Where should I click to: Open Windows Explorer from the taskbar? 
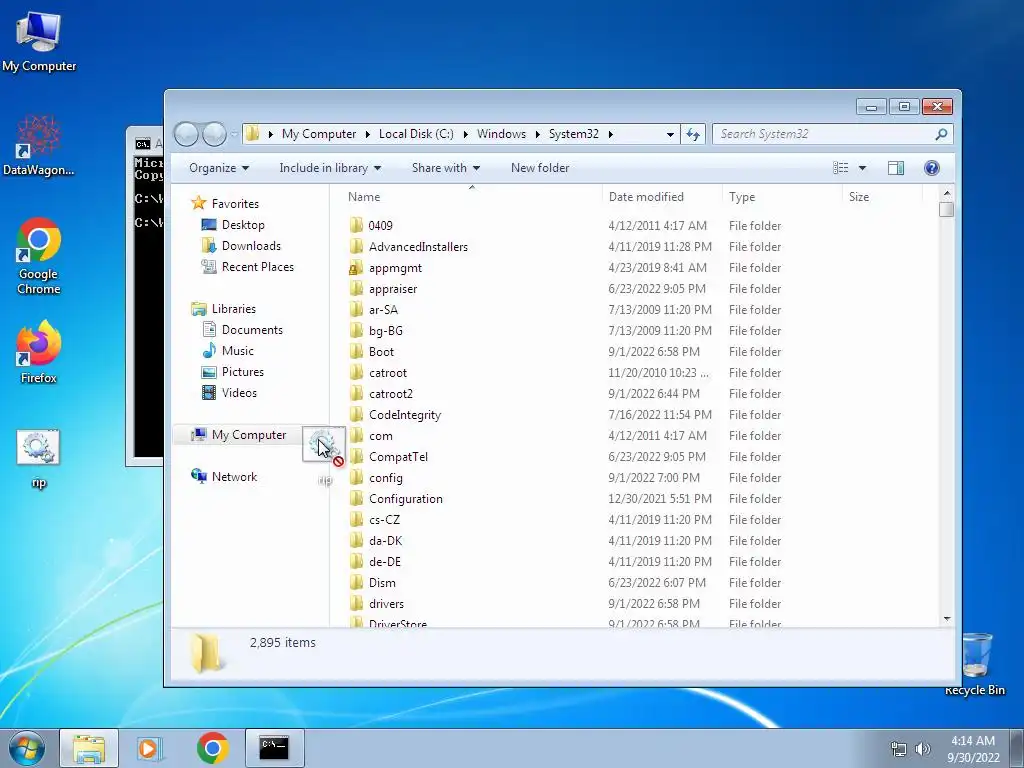[89, 748]
